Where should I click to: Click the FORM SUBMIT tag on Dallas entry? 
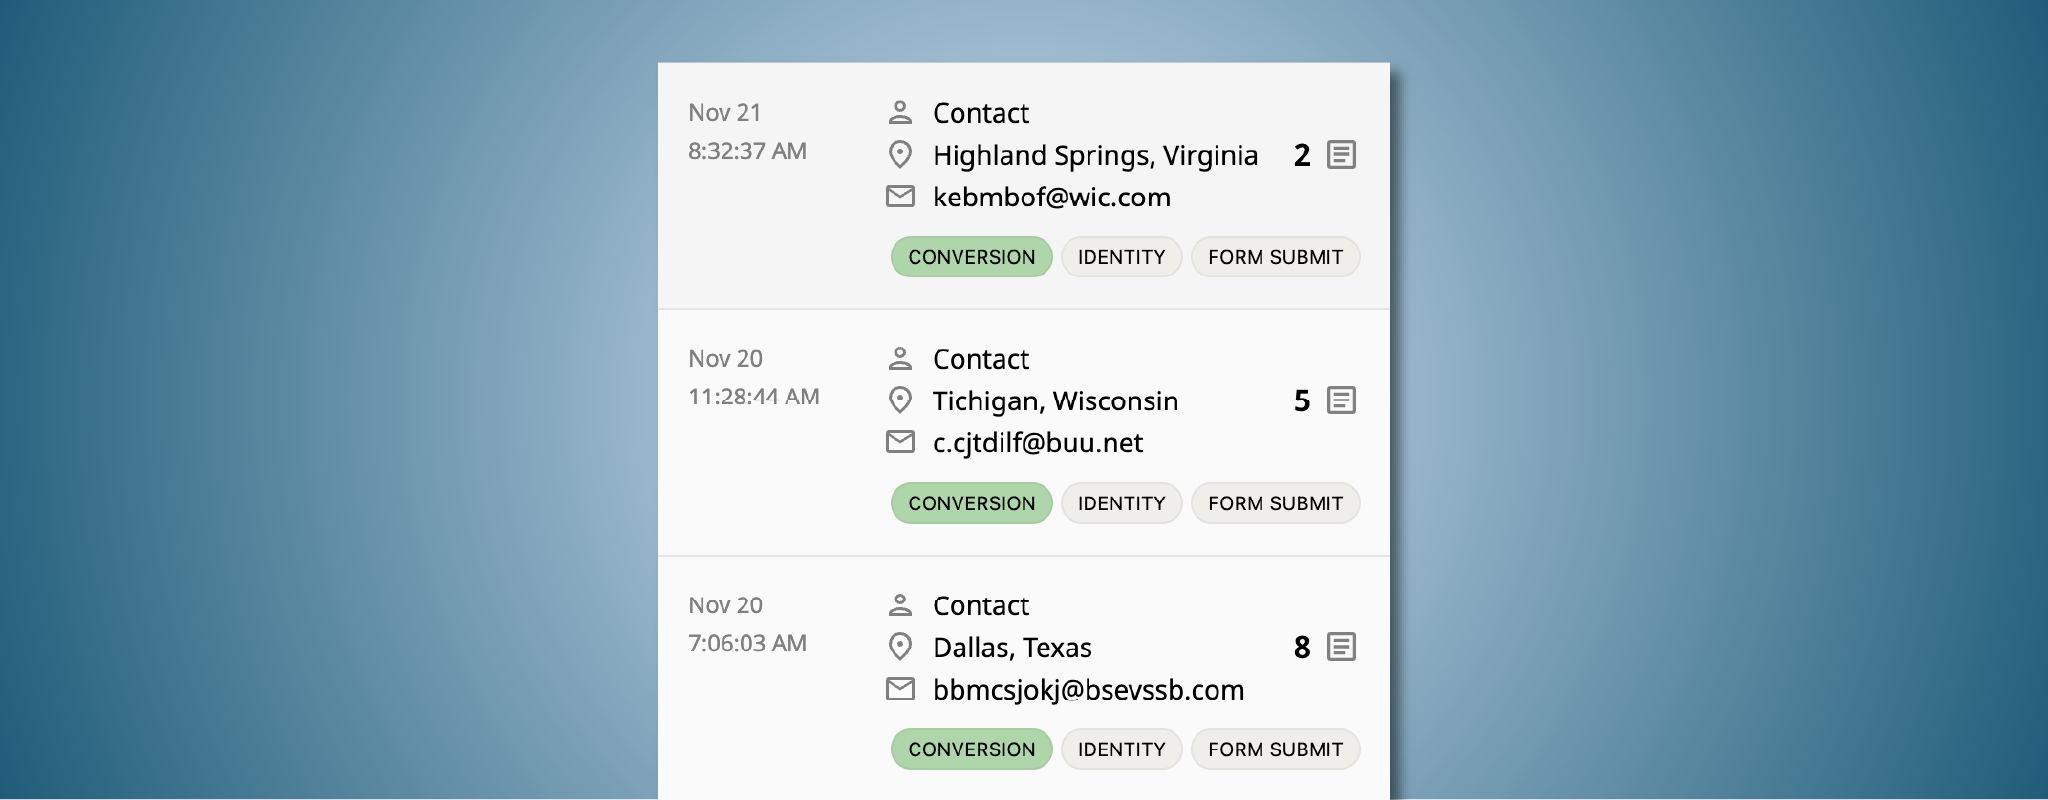pyautogui.click(x=1275, y=749)
